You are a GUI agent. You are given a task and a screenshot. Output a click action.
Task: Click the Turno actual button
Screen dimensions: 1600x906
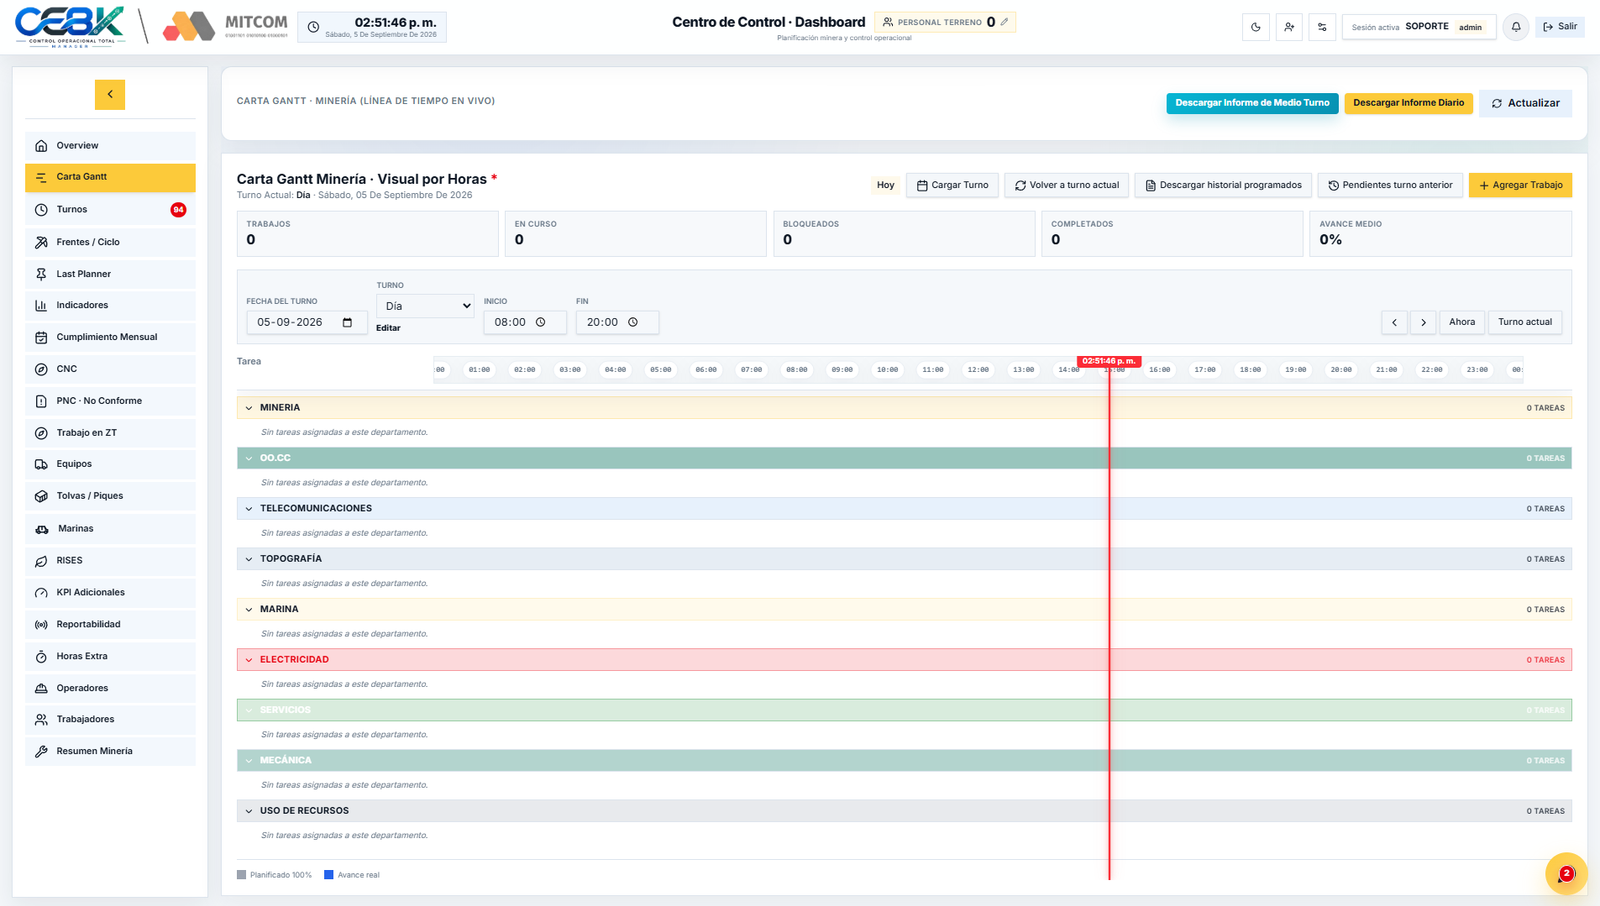tap(1525, 322)
